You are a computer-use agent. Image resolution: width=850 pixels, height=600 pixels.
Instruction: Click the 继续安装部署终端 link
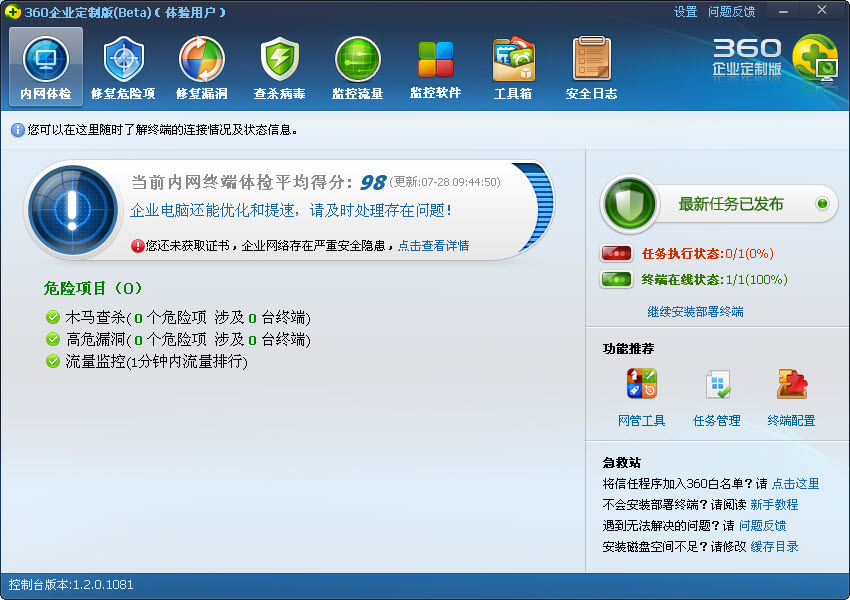pyautogui.click(x=696, y=312)
